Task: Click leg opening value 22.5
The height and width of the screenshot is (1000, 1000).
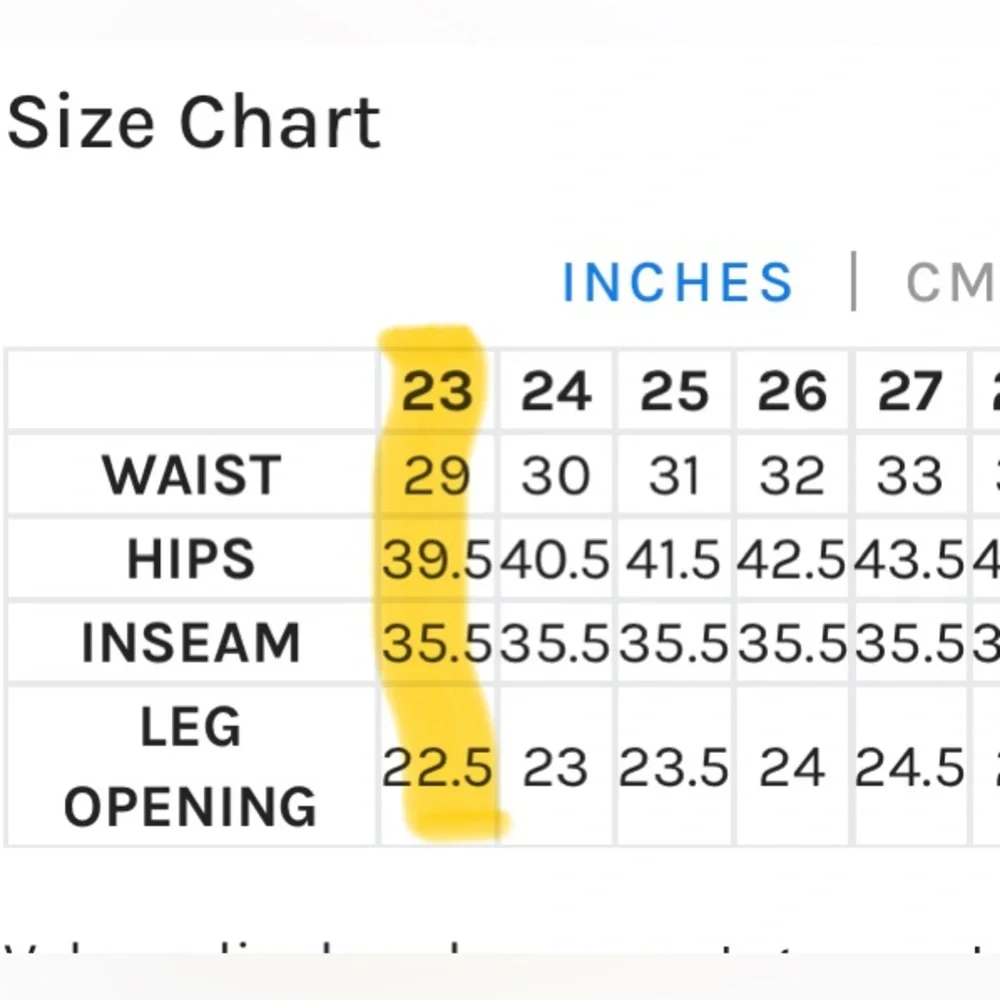Action: click(437, 768)
